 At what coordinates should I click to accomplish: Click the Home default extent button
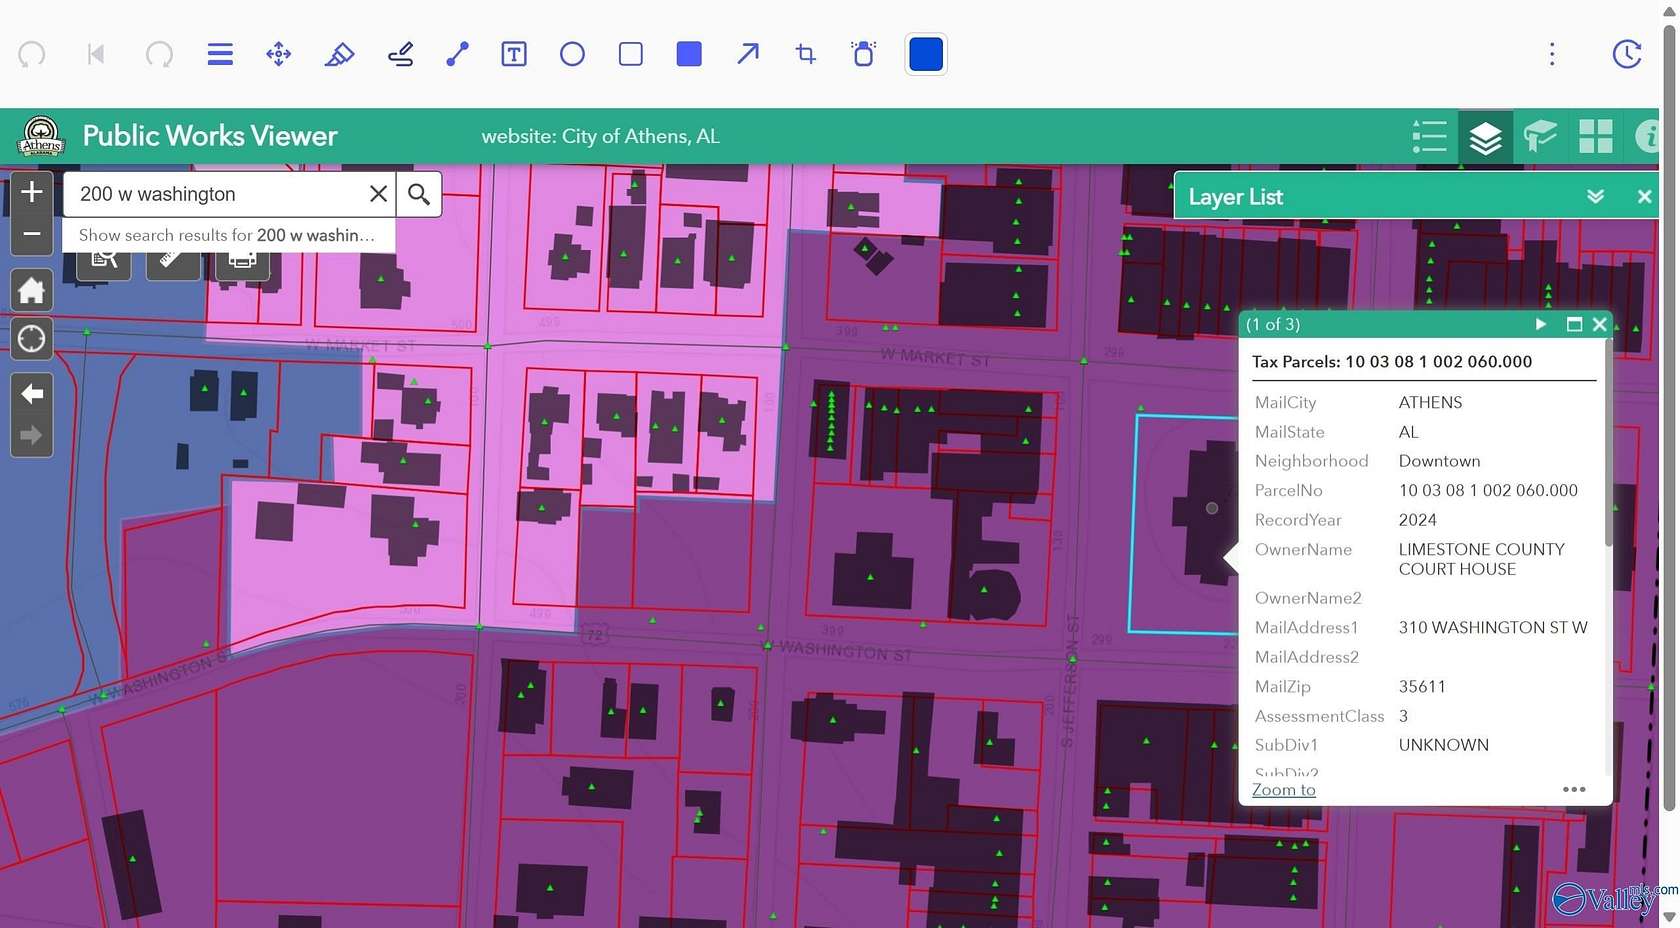coord(31,291)
